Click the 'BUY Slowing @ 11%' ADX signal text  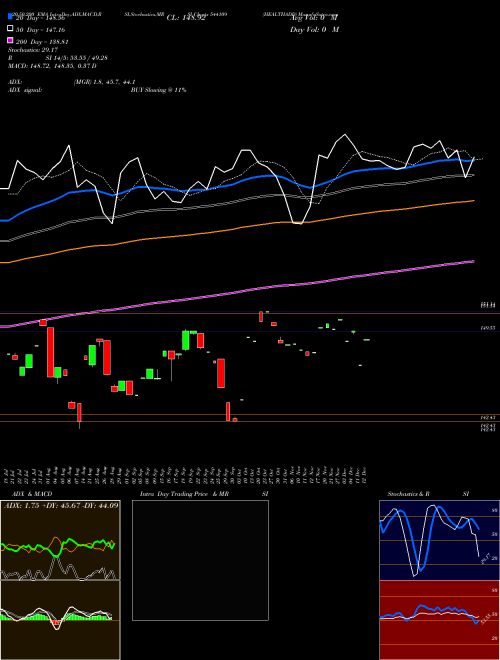pyautogui.click(x=158, y=90)
